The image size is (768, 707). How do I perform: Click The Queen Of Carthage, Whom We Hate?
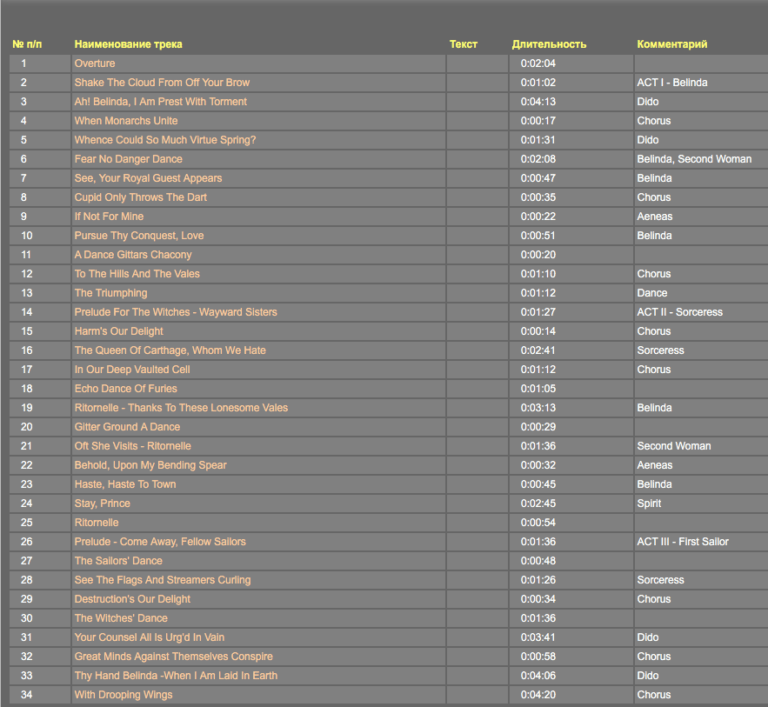(170, 351)
